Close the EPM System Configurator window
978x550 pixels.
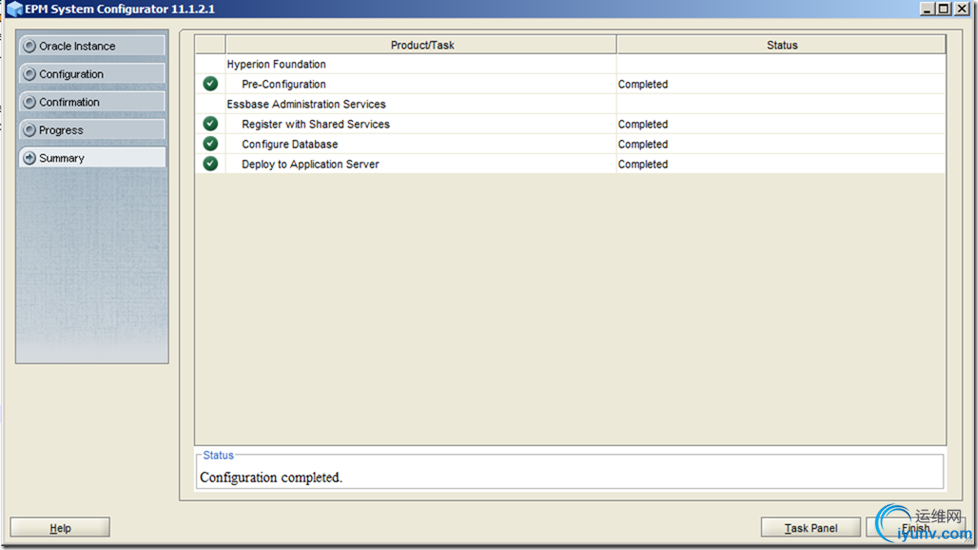(x=962, y=9)
